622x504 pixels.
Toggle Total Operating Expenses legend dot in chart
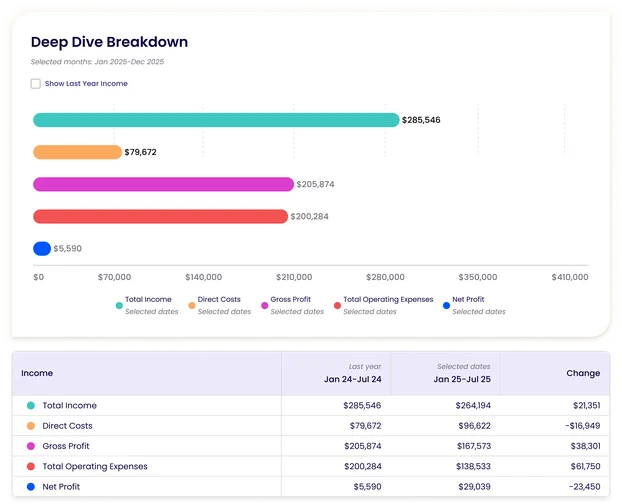coord(337,306)
